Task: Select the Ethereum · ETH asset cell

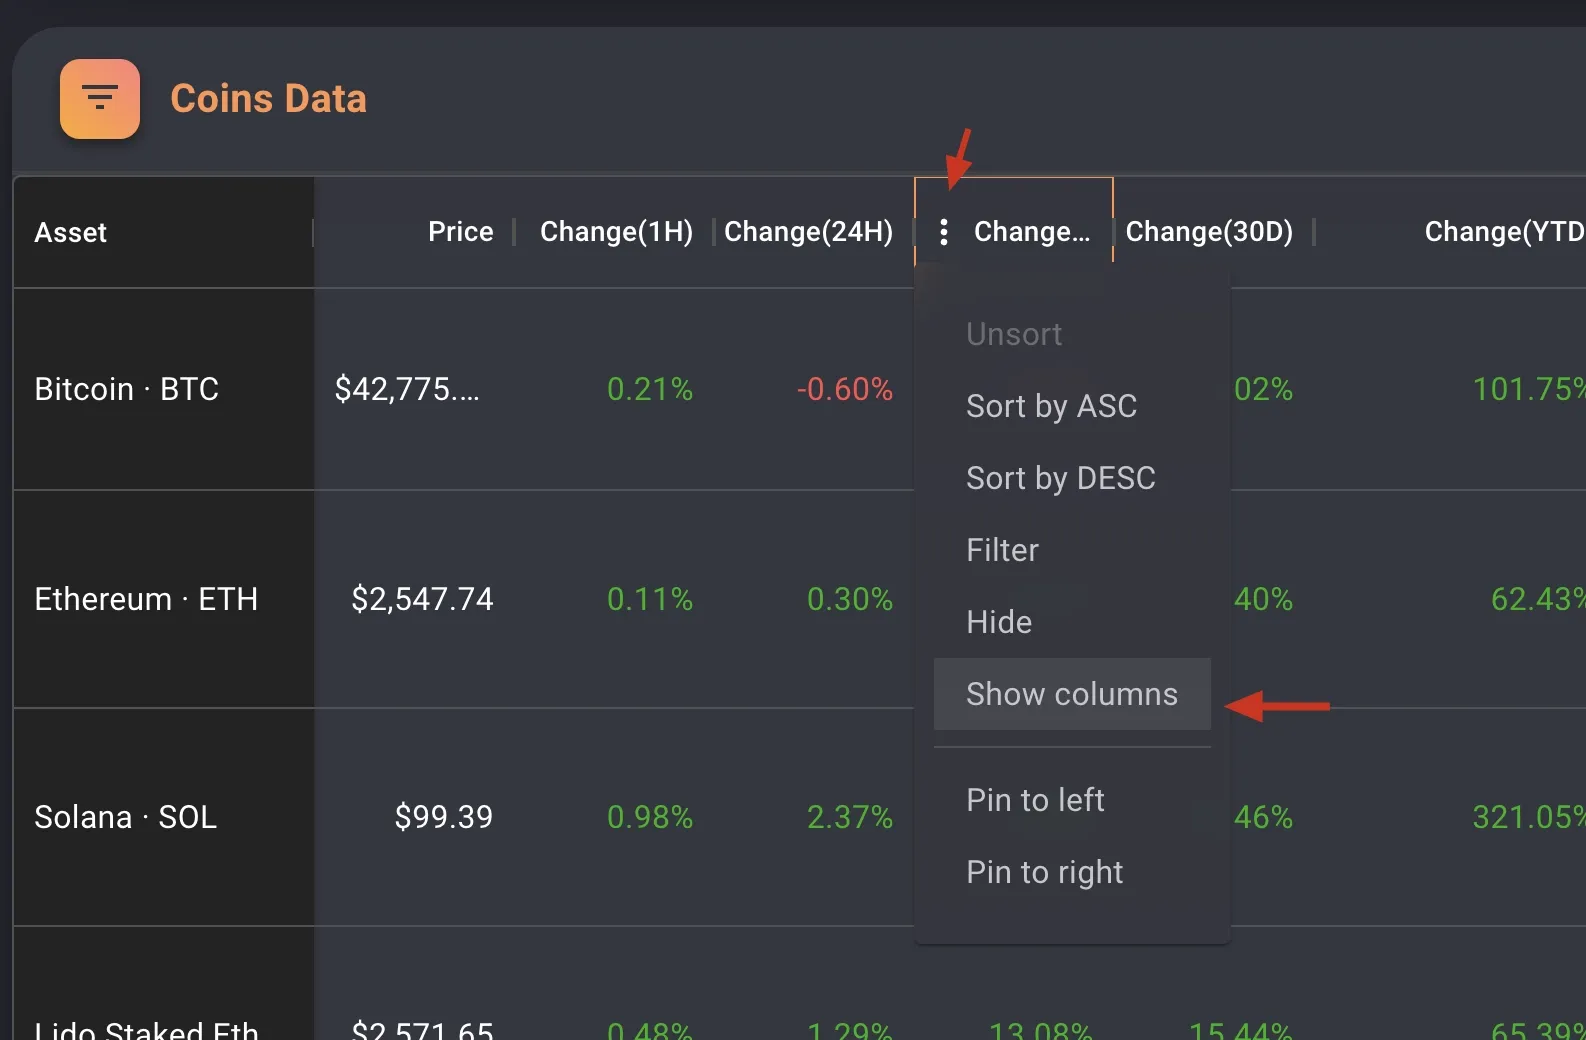Action: click(x=164, y=599)
